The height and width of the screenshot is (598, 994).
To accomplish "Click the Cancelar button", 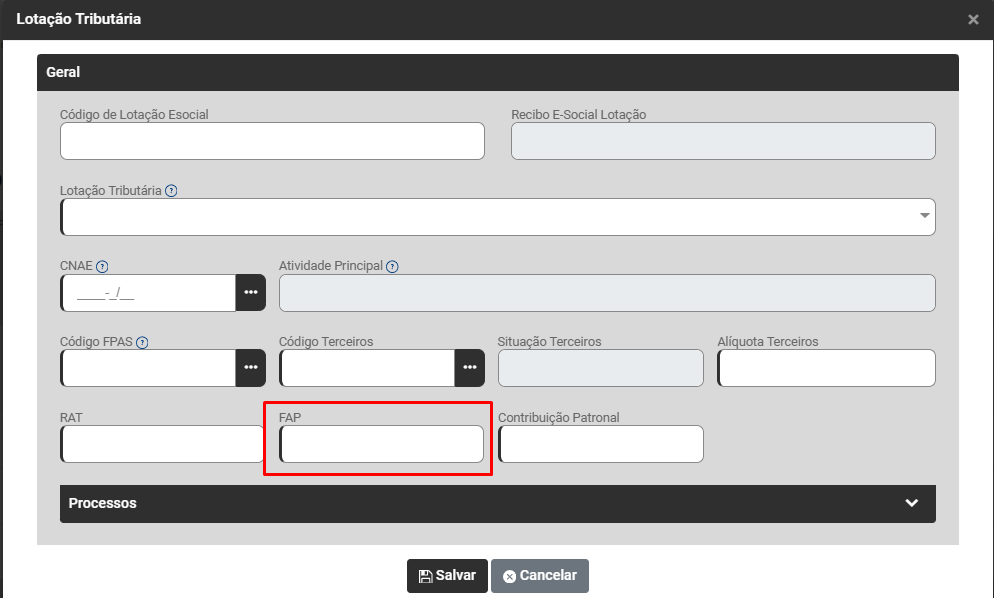I will point(540,576).
